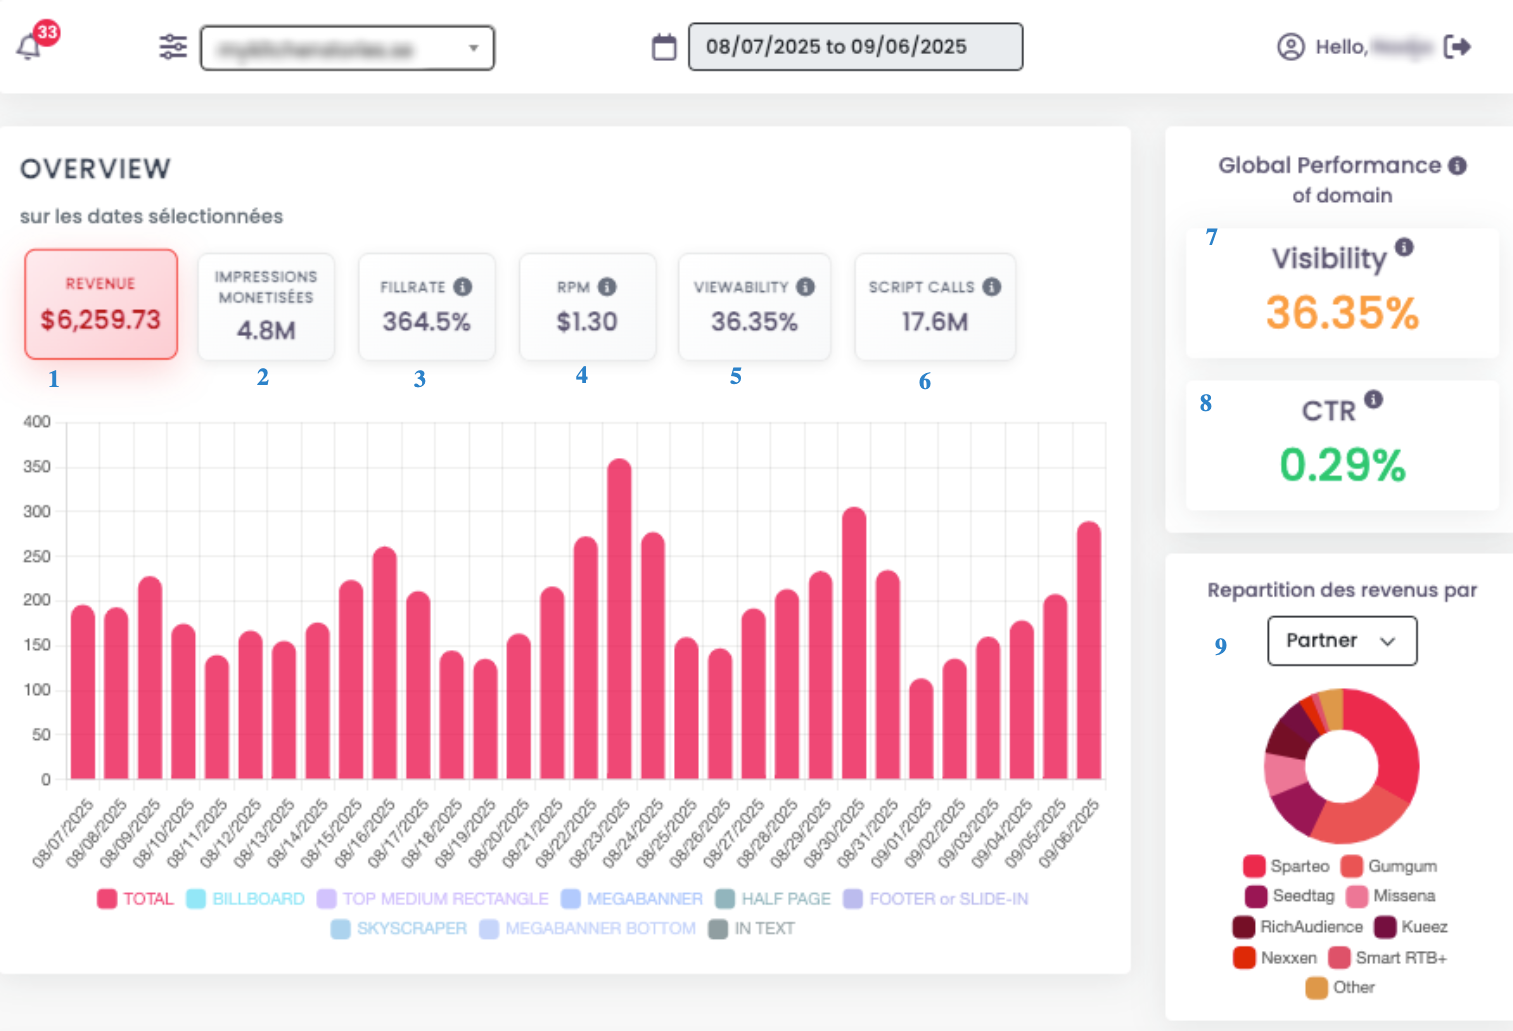
Task: Toggle the IN TEXT legend series
Action: click(751, 929)
